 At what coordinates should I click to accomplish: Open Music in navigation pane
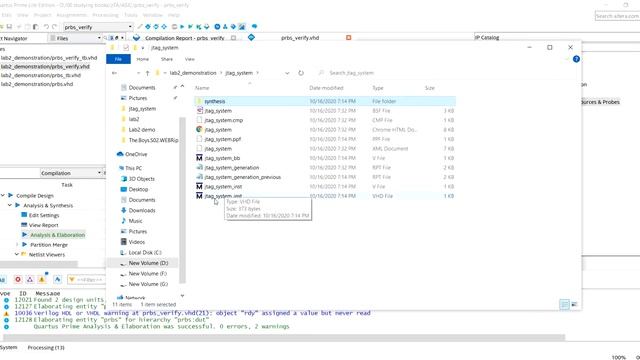(135, 221)
